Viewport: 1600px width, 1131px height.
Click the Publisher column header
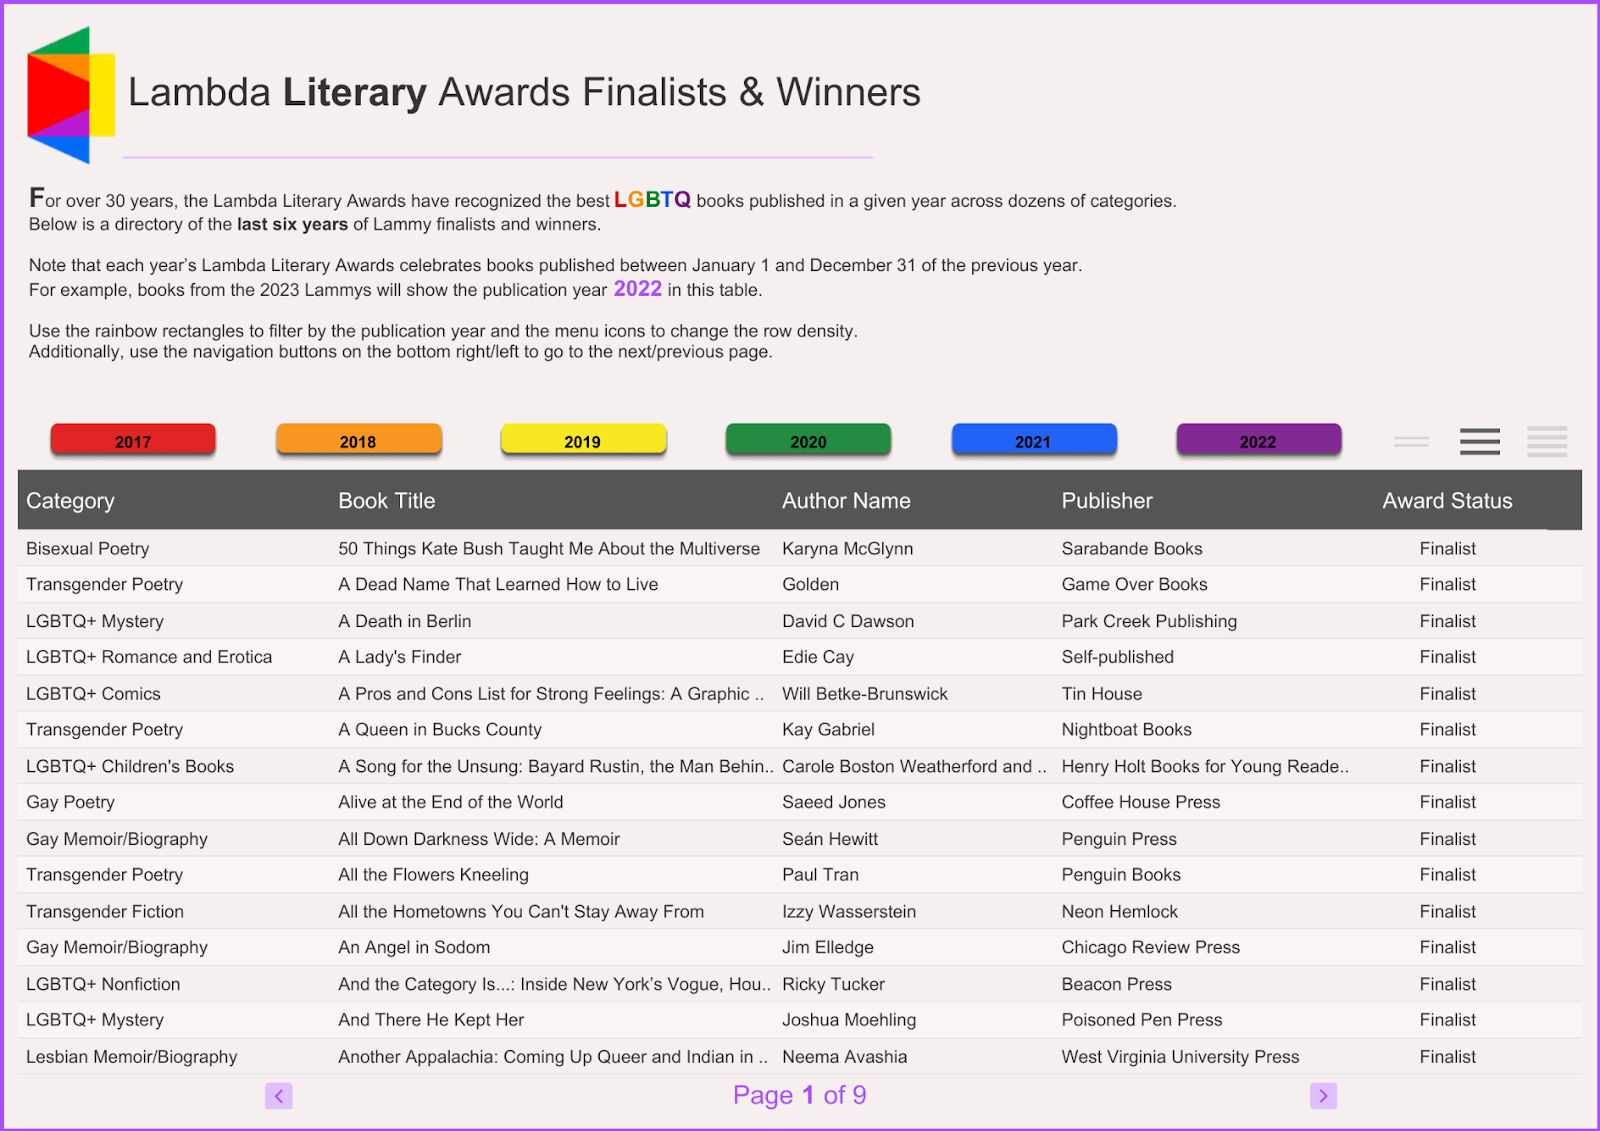tap(1107, 501)
